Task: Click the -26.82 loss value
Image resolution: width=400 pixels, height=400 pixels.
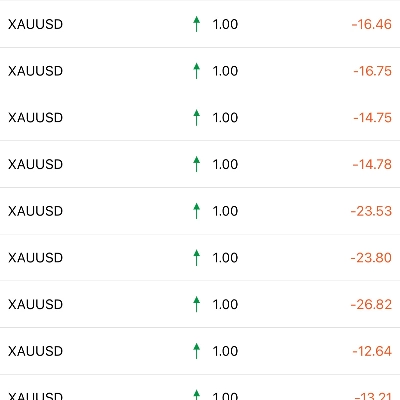Action: (x=371, y=304)
